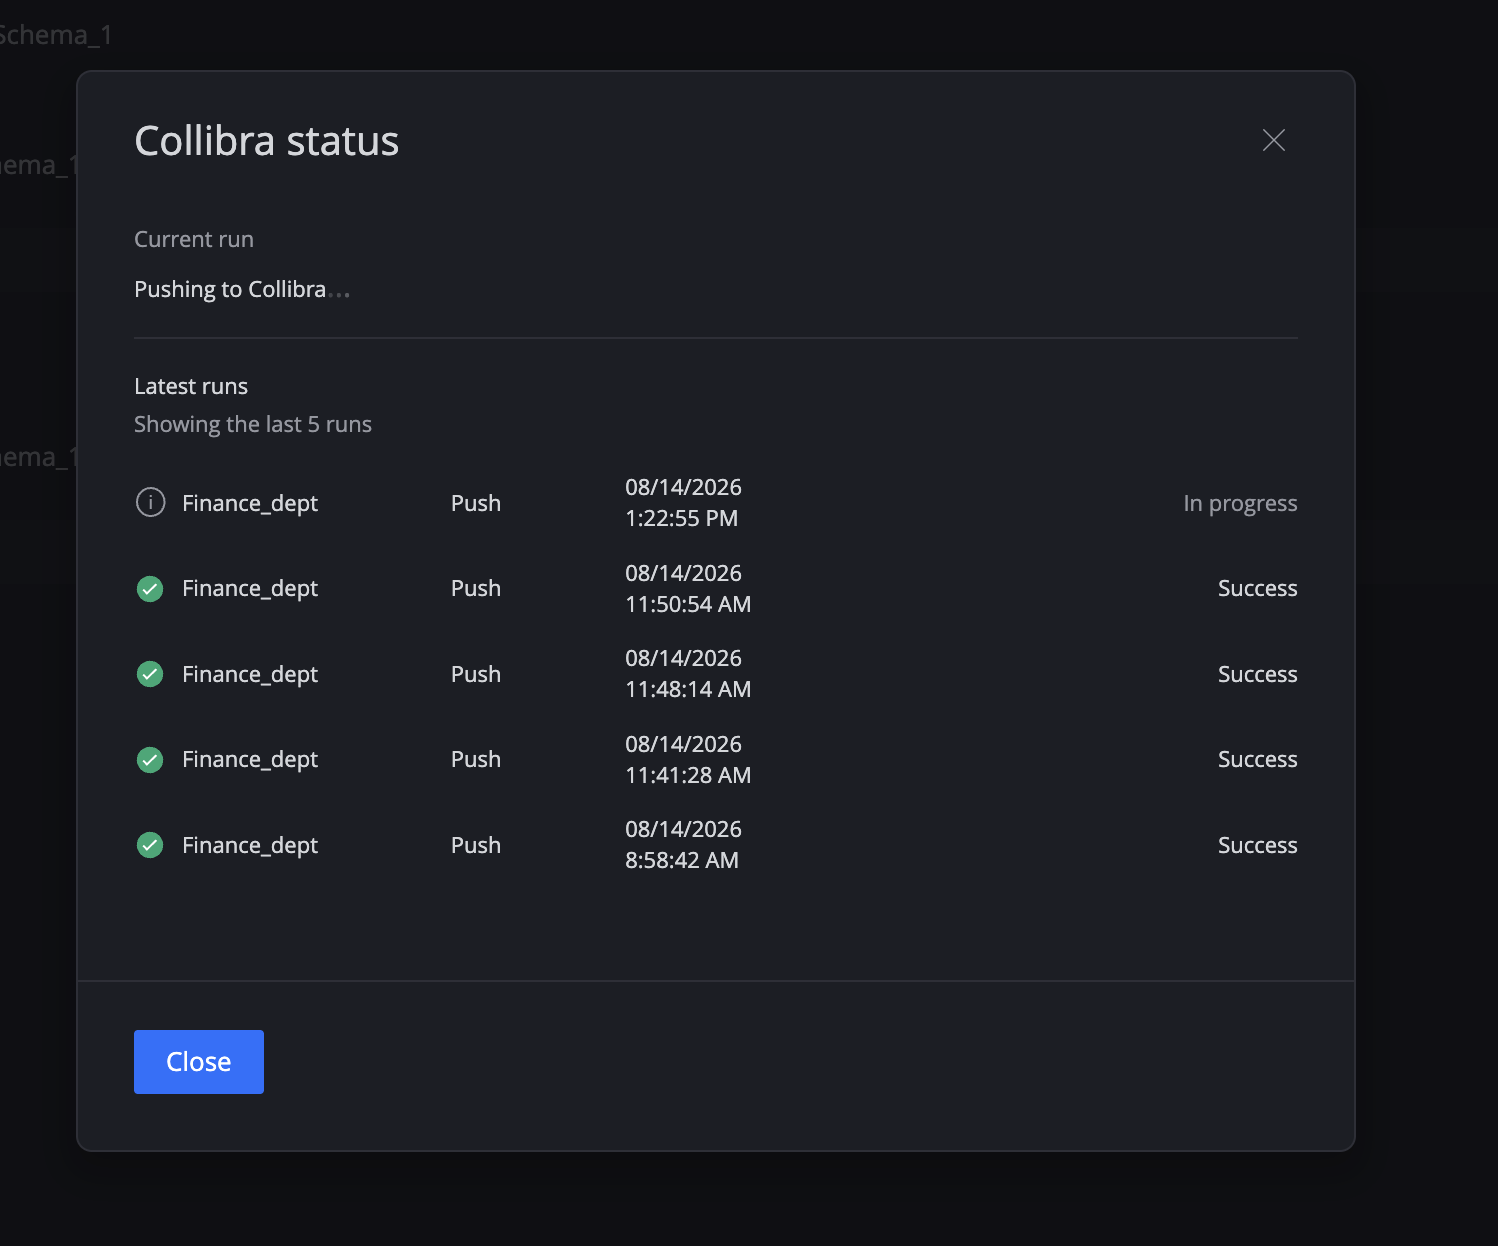The image size is (1498, 1246).
Task: Click the 'Current run' label
Action: 194,239
